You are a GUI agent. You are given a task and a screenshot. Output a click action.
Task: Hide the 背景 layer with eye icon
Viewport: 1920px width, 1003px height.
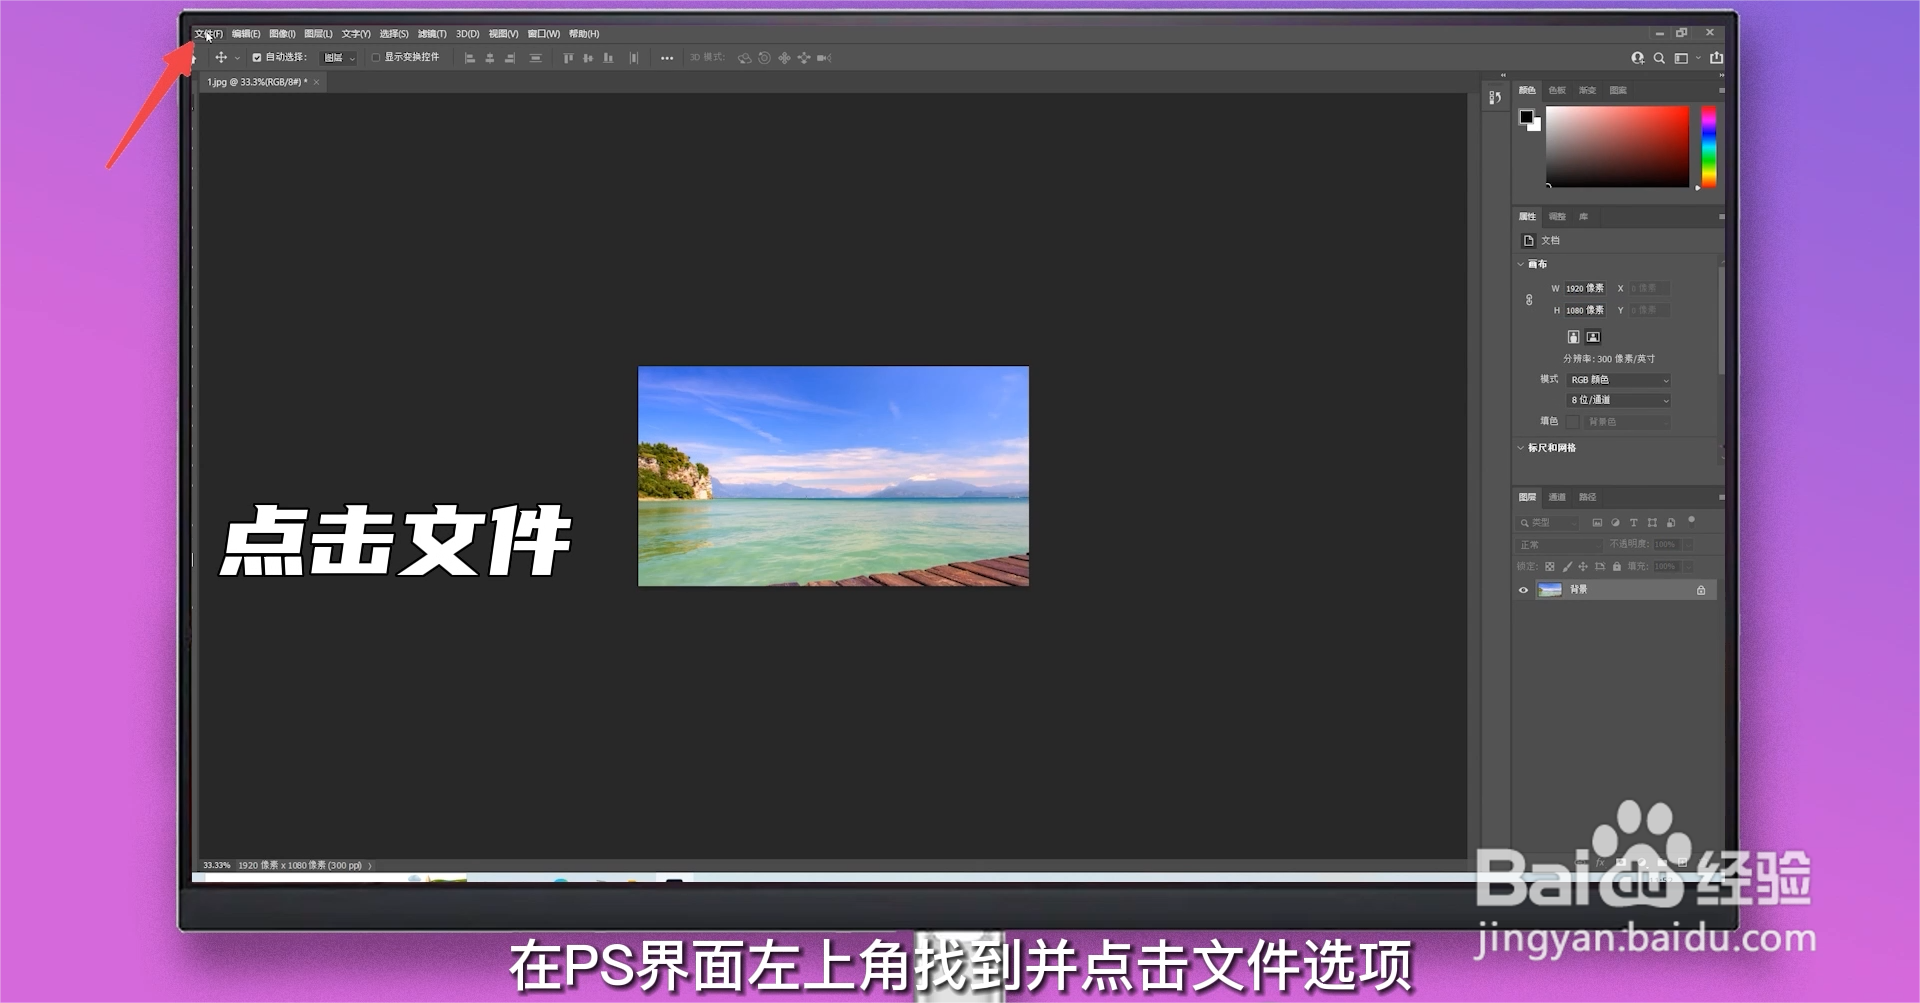click(x=1524, y=590)
